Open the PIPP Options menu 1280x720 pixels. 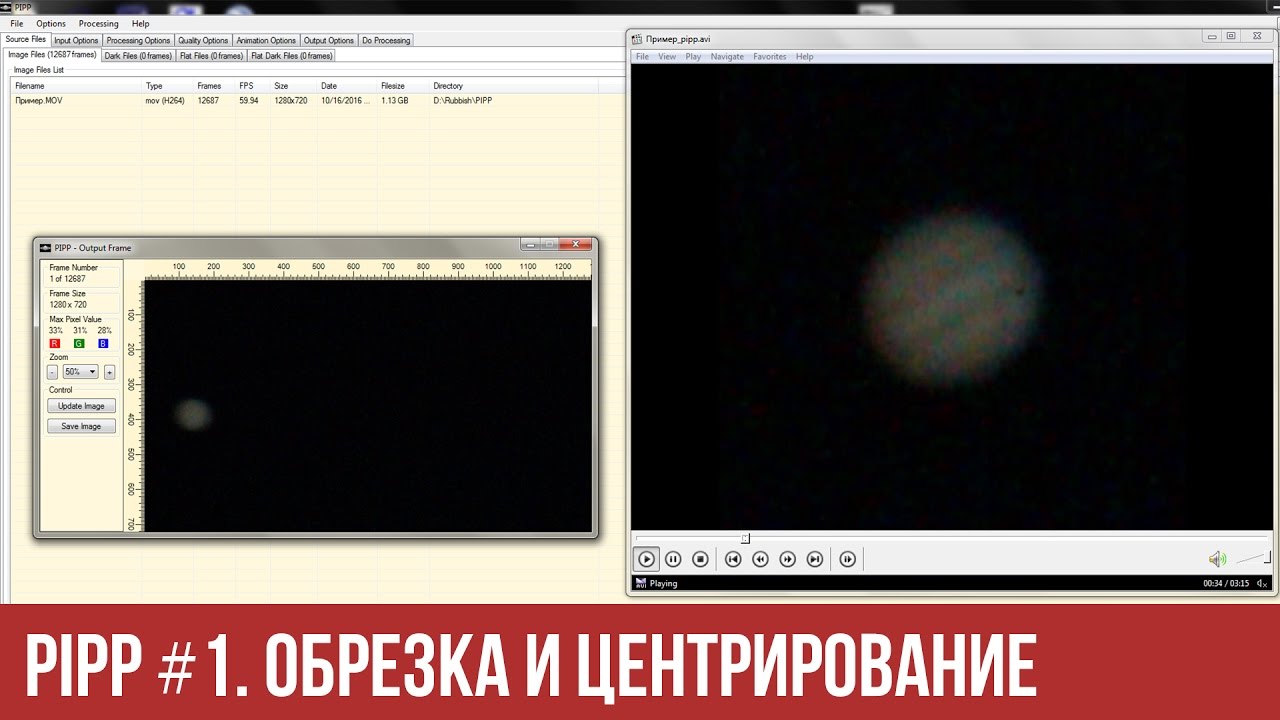click(51, 23)
